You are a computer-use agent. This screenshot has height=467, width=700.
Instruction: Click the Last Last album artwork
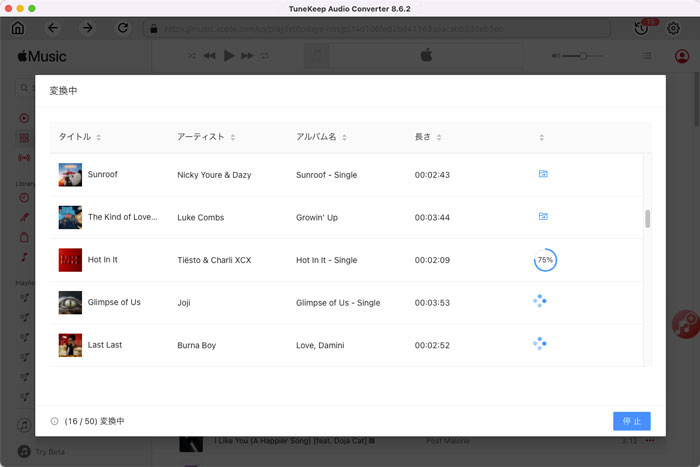[70, 345]
